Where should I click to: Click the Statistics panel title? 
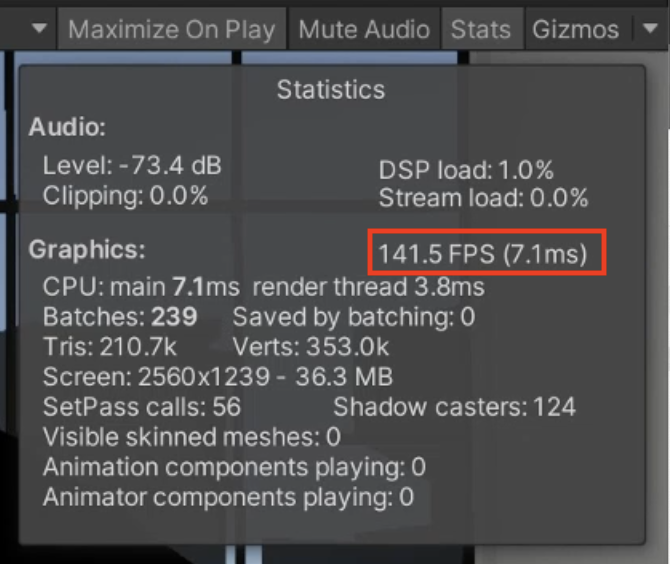click(331, 90)
